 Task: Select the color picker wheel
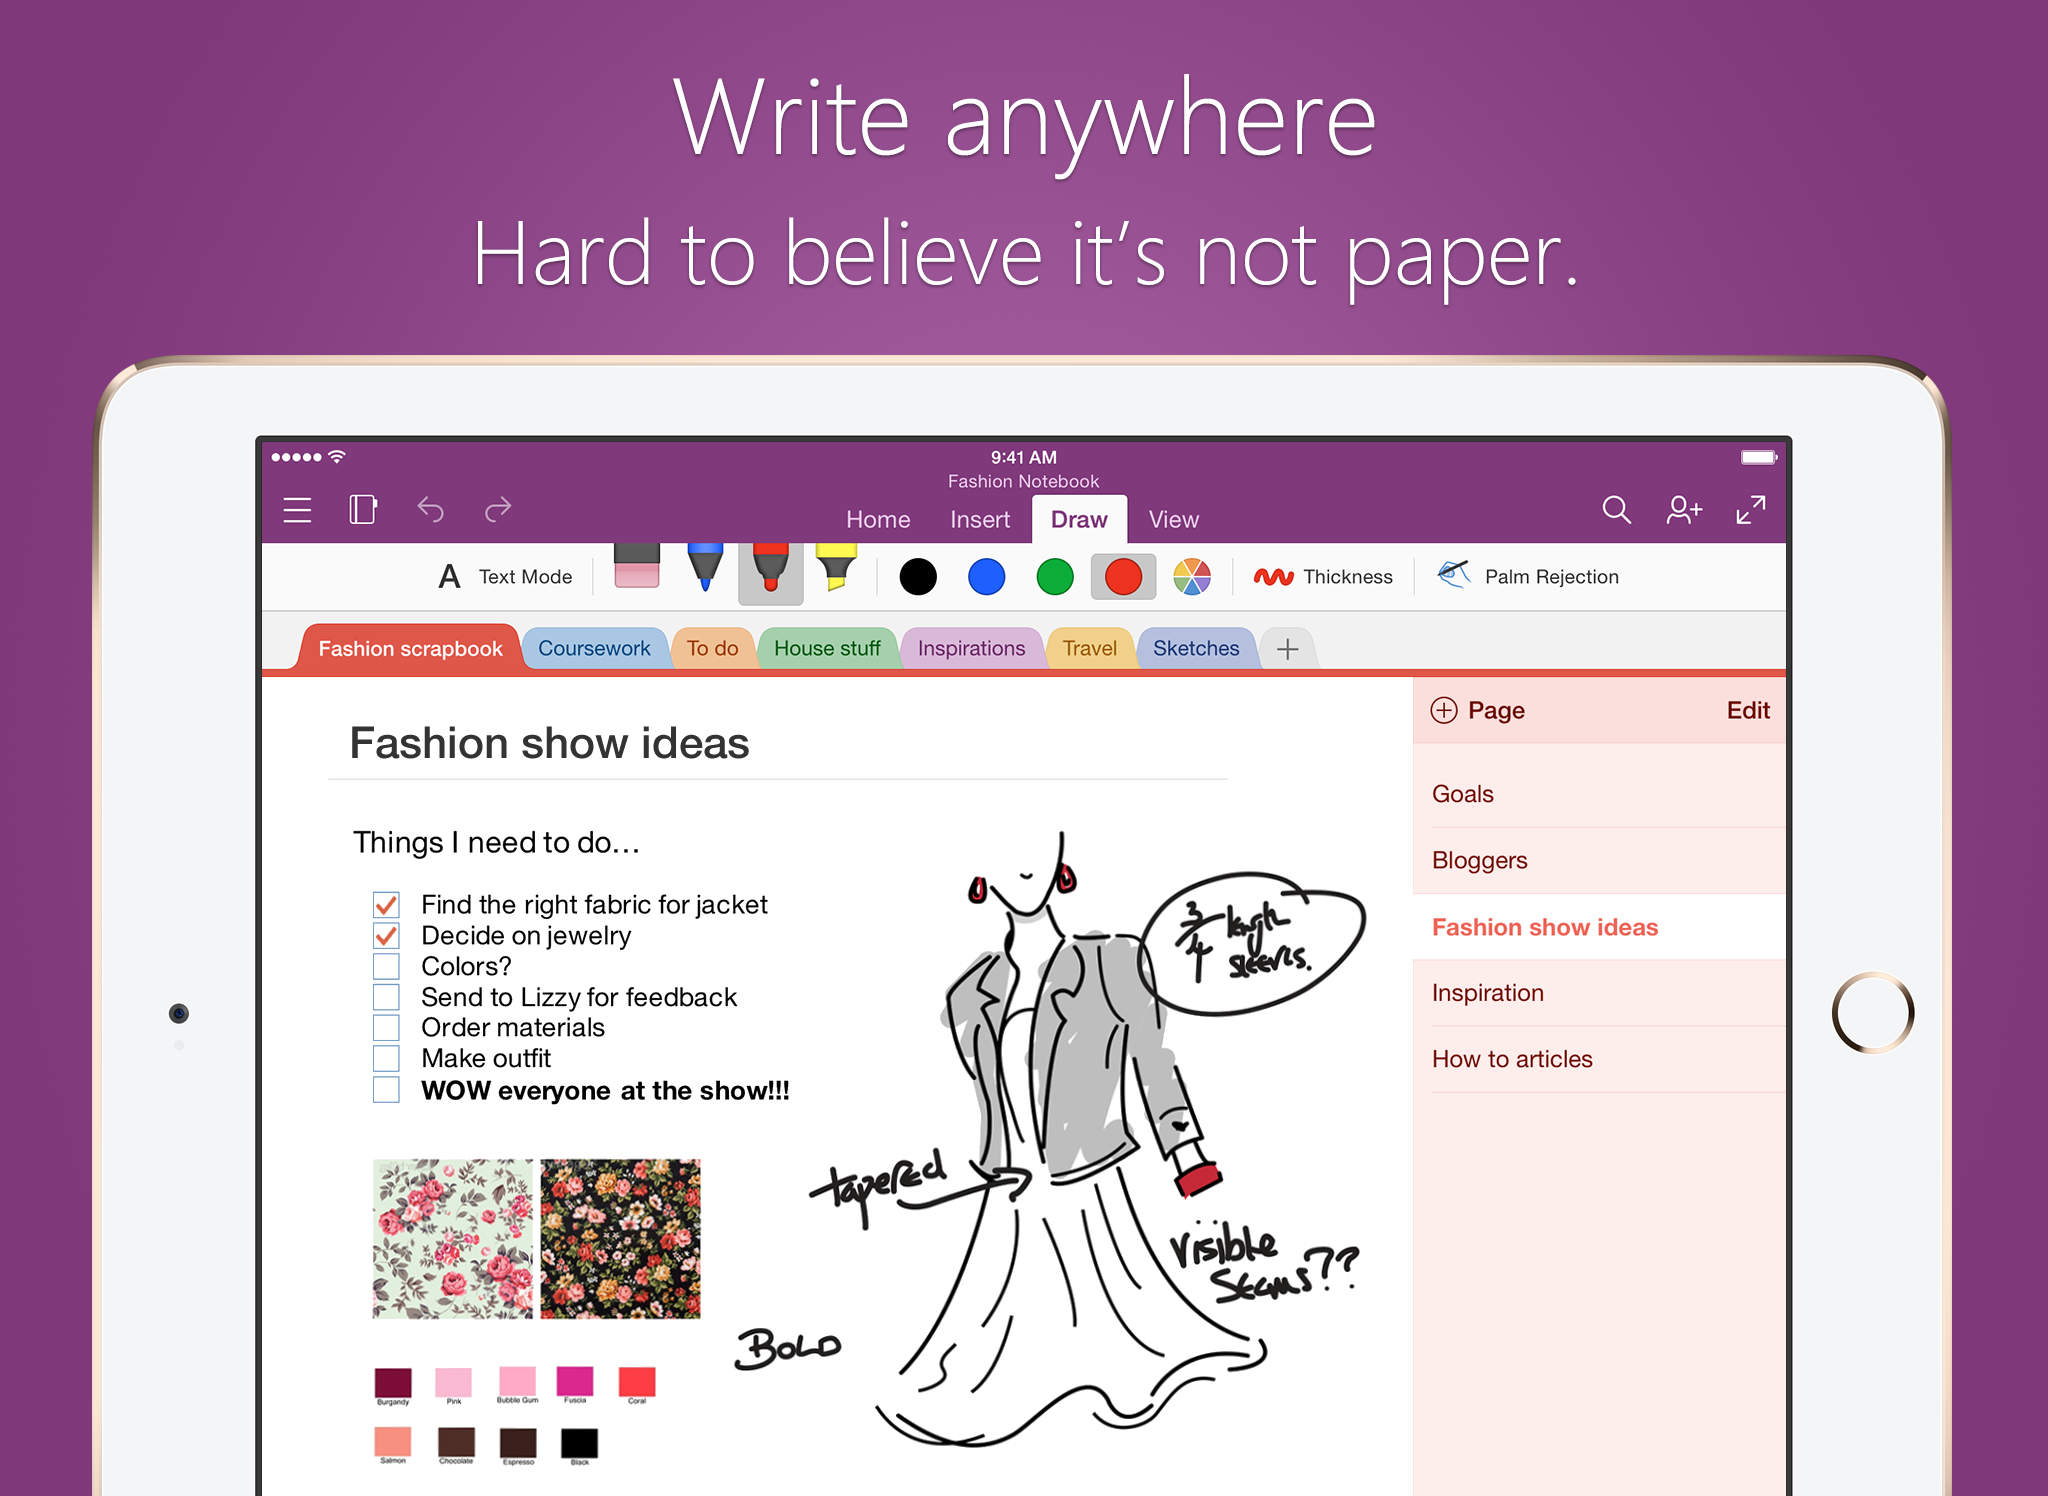click(1193, 577)
